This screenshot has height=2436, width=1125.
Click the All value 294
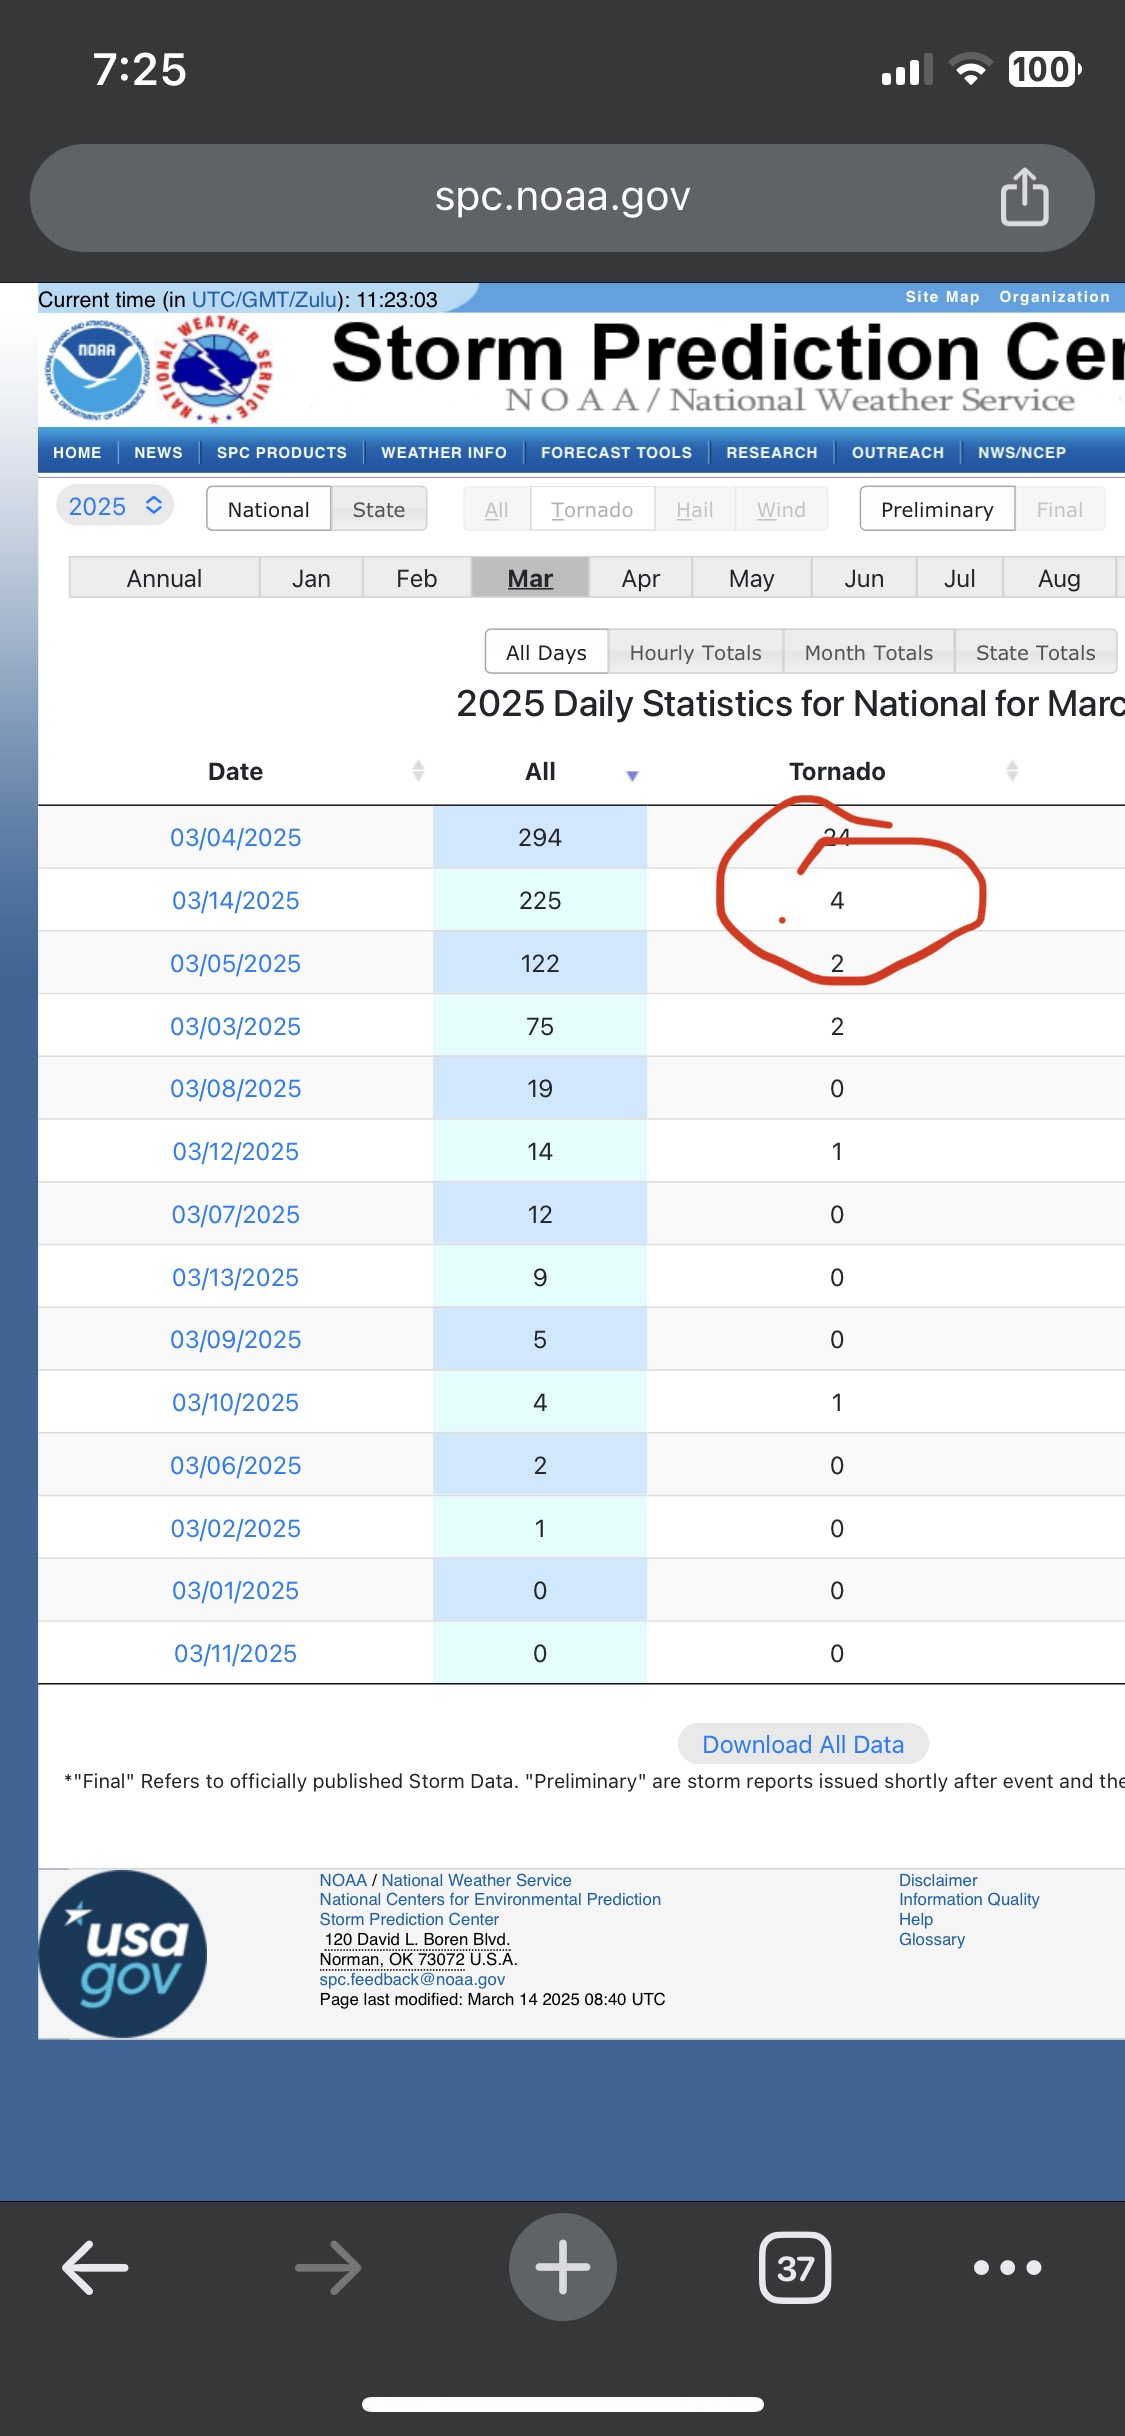pyautogui.click(x=540, y=837)
